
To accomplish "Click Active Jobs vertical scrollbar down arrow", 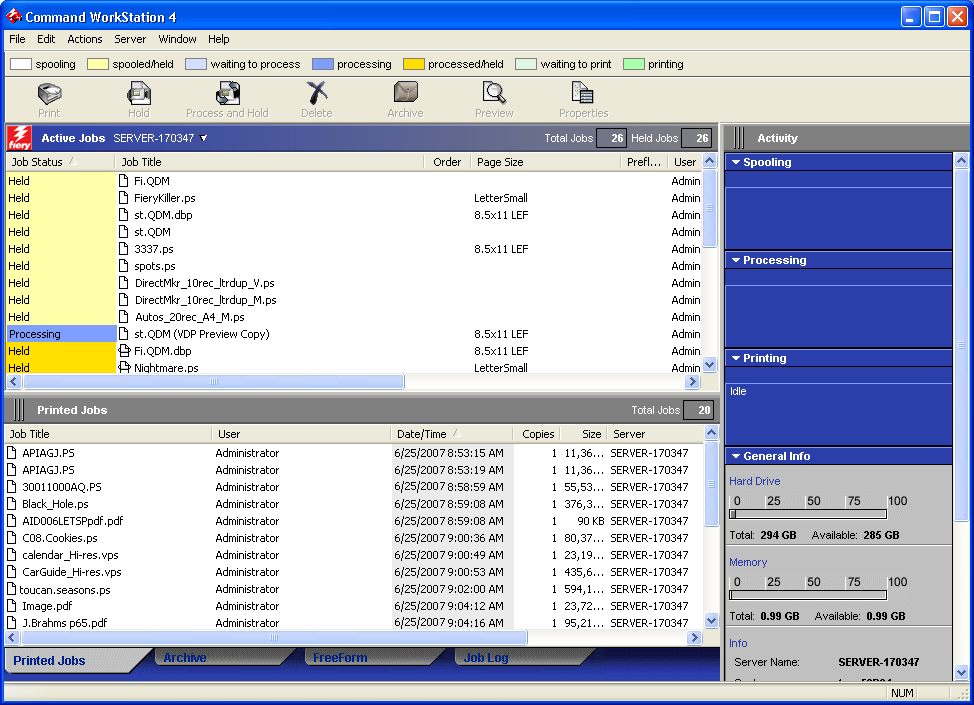I will [709, 365].
